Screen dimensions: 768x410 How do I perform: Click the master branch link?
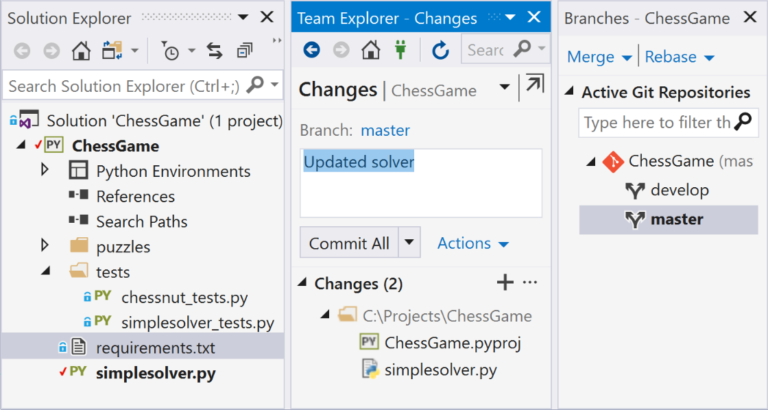(385, 130)
